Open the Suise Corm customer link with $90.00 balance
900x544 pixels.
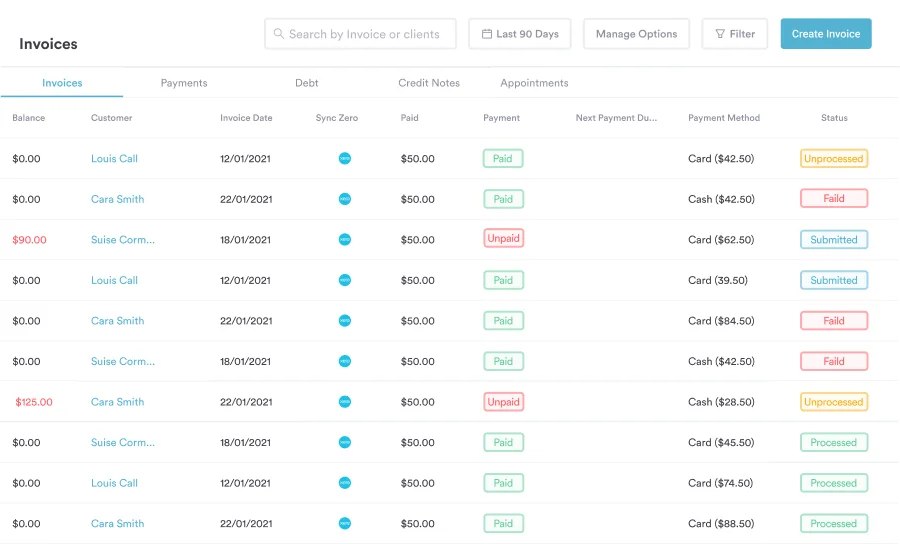[x=123, y=240]
